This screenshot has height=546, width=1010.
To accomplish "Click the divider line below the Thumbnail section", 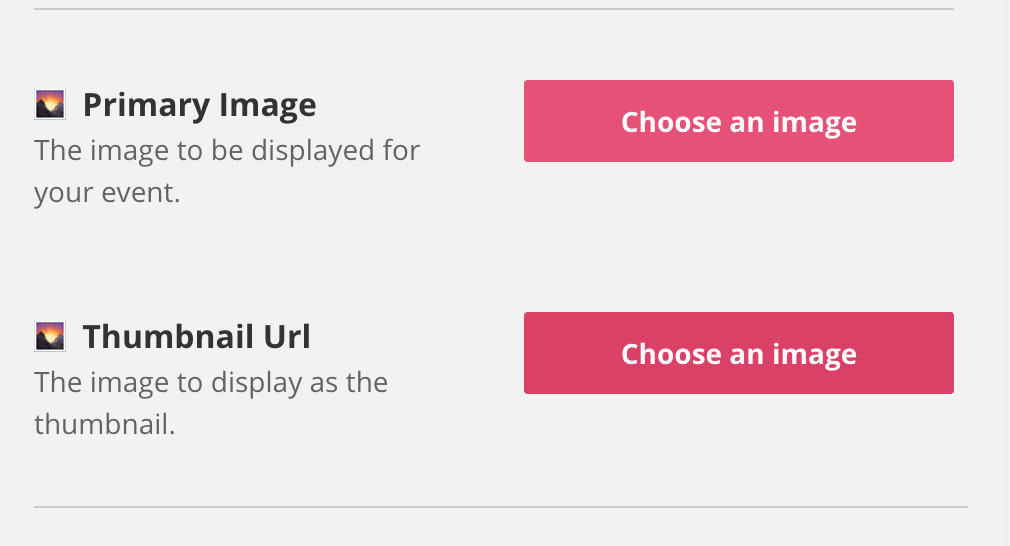I will coord(500,507).
